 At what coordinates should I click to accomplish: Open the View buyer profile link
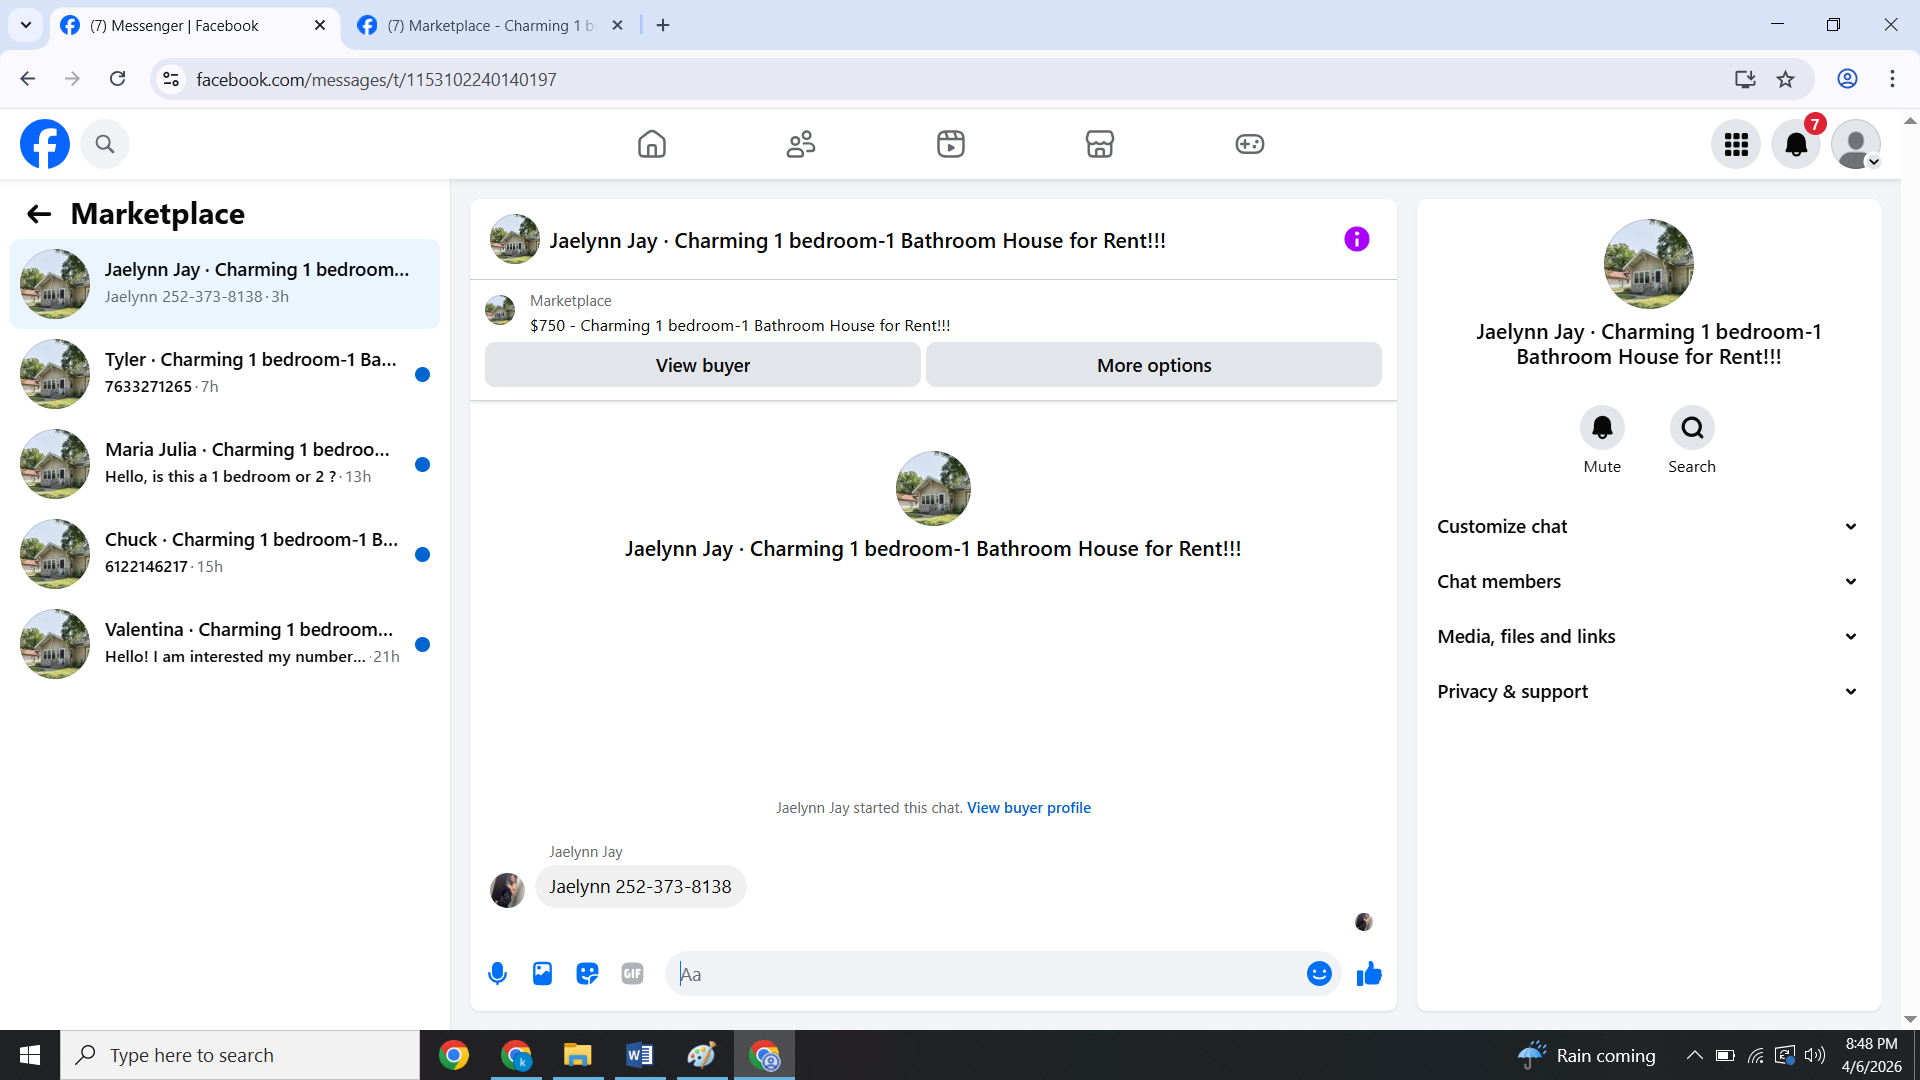(x=1028, y=808)
